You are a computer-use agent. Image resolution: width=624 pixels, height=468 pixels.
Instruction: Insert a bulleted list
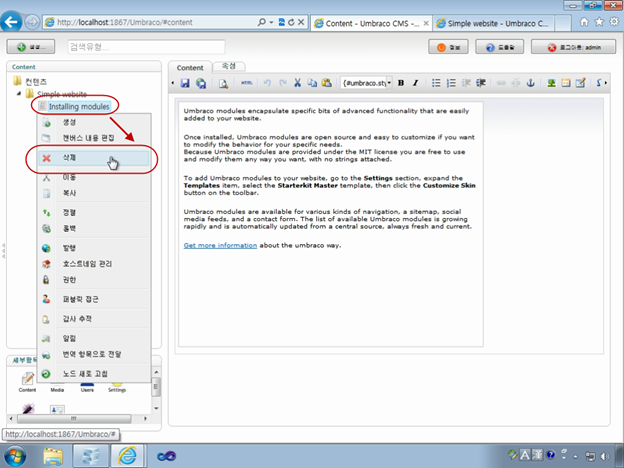(436, 83)
